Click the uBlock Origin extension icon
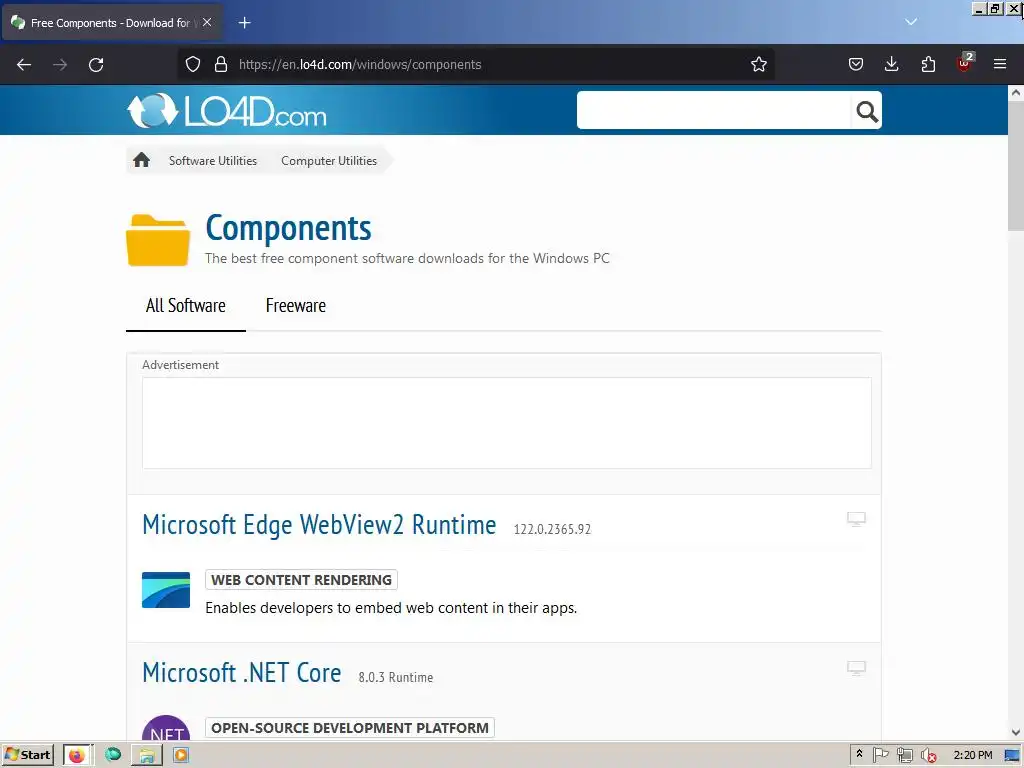Image resolution: width=1024 pixels, height=768 pixels. pos(965,63)
